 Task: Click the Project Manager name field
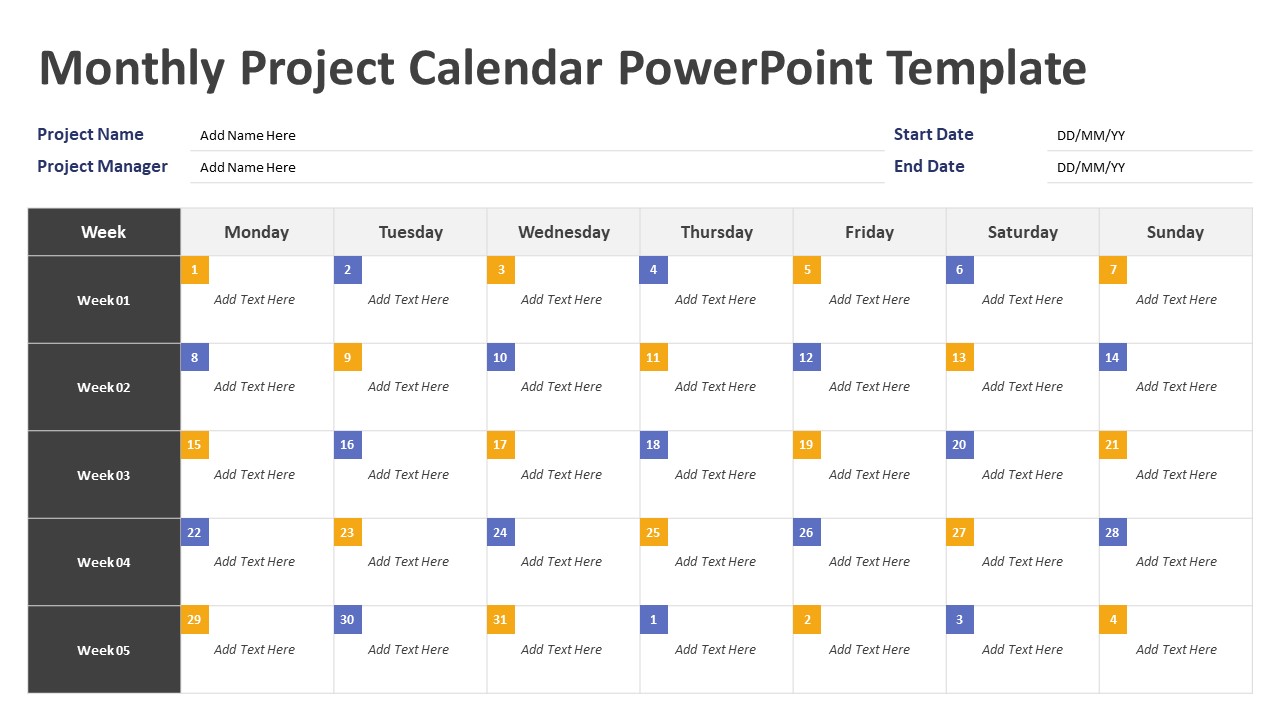(x=537, y=168)
